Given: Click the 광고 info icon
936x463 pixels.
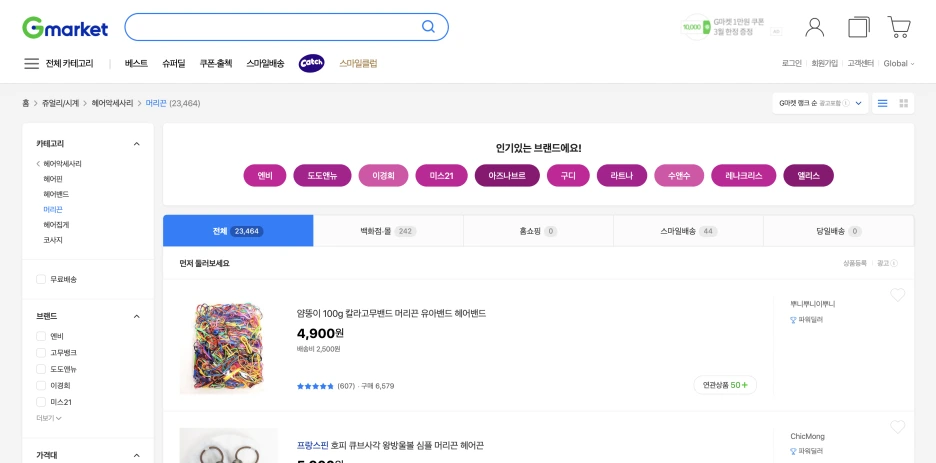Looking at the screenshot, I should click(894, 263).
